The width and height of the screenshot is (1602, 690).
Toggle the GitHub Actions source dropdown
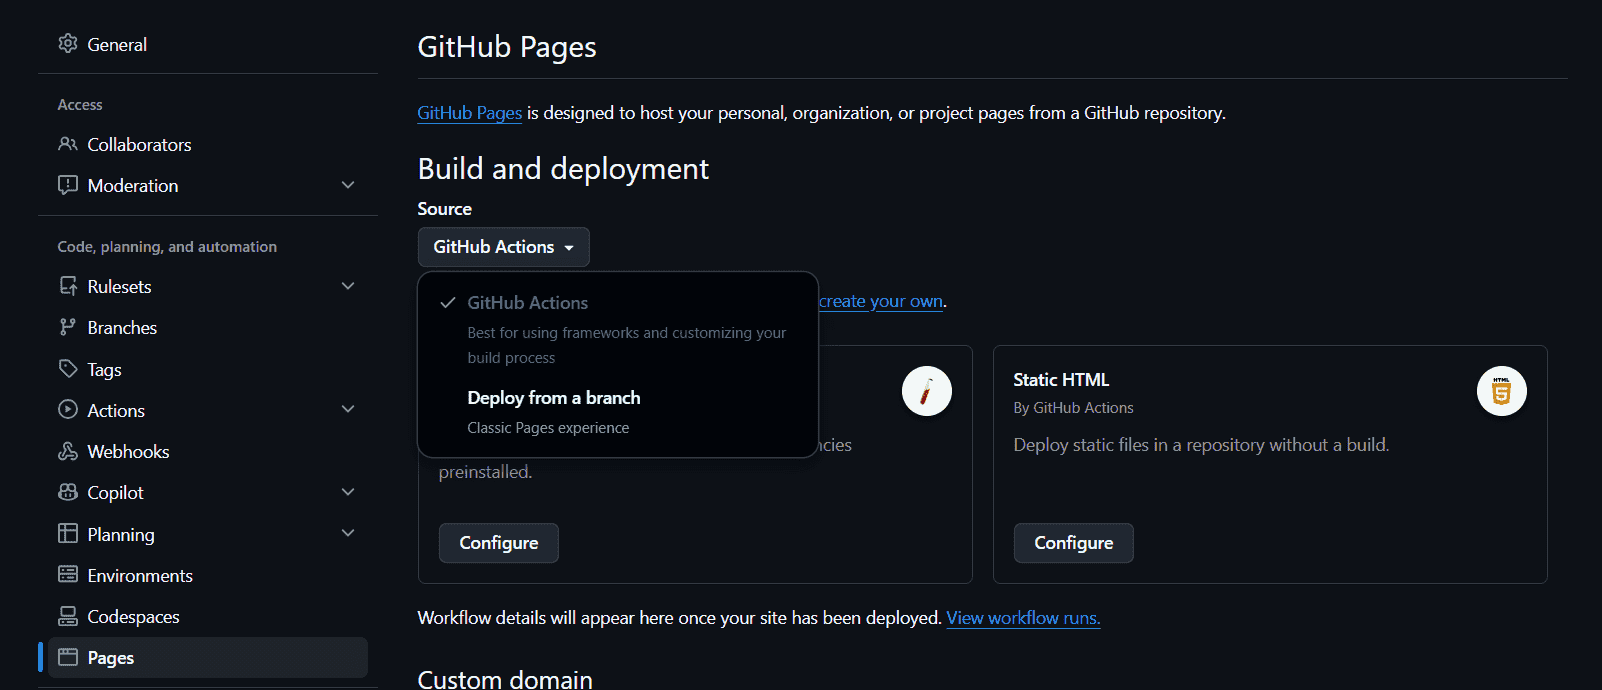[x=504, y=247]
